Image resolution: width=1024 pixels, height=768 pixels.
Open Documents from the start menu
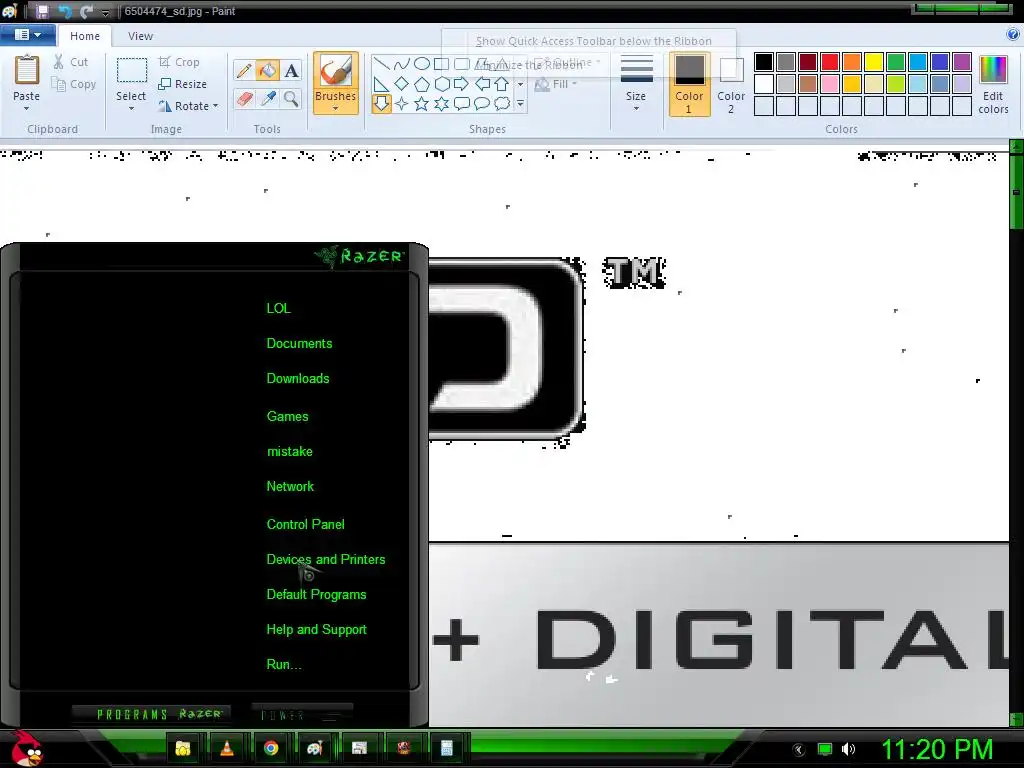[299, 344]
